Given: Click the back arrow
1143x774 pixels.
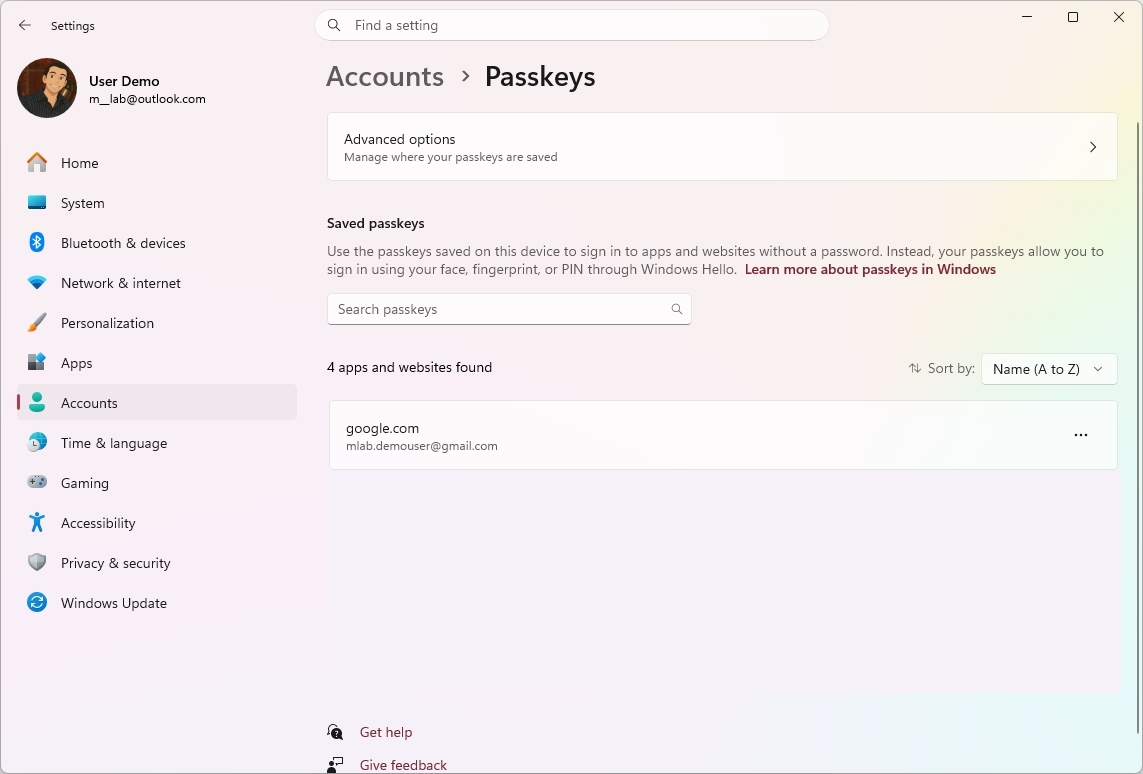Looking at the screenshot, I should coord(24,25).
